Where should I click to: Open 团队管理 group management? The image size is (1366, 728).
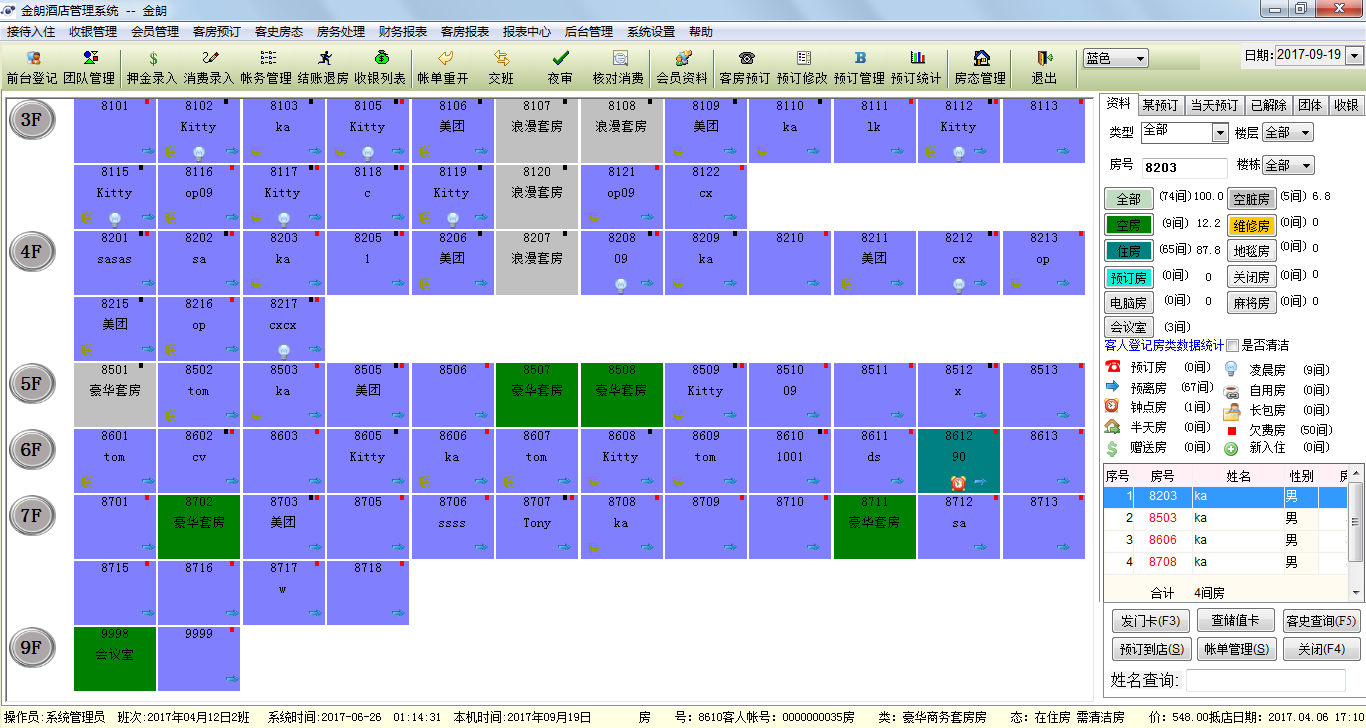click(89, 68)
